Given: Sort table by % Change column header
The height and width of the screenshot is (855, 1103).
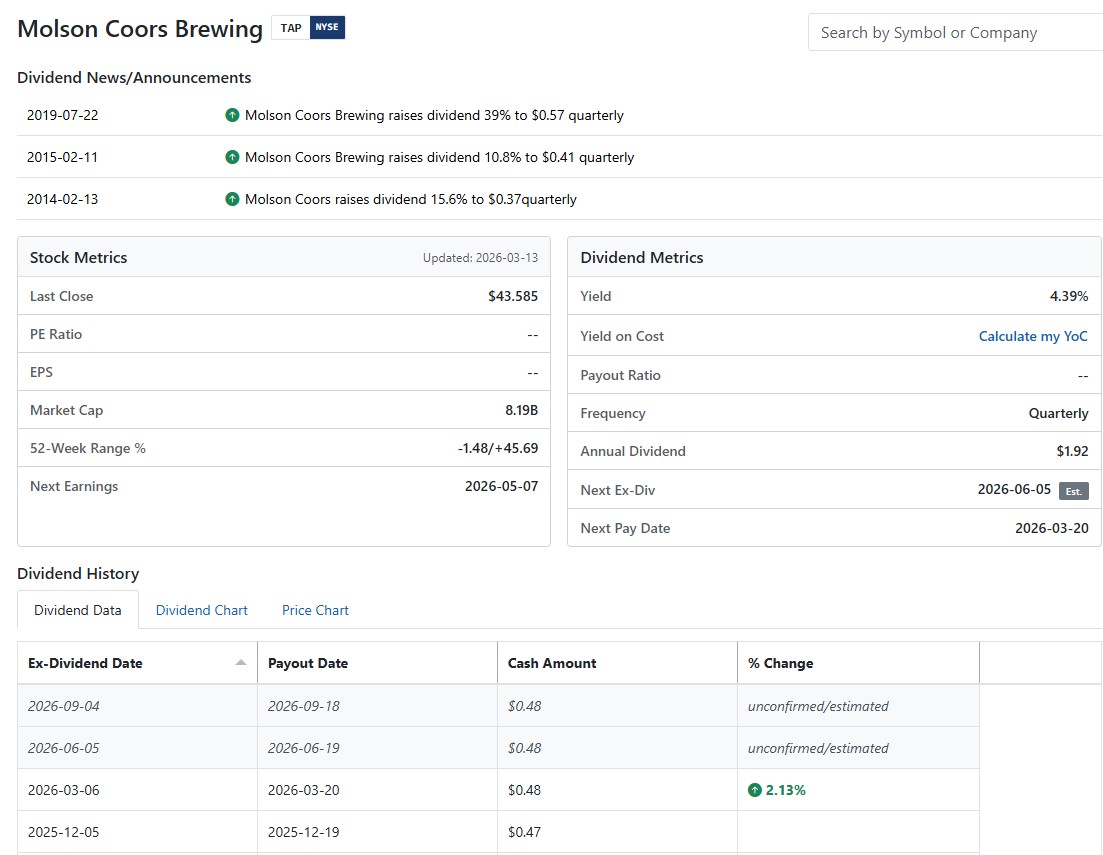Looking at the screenshot, I should [x=781, y=663].
